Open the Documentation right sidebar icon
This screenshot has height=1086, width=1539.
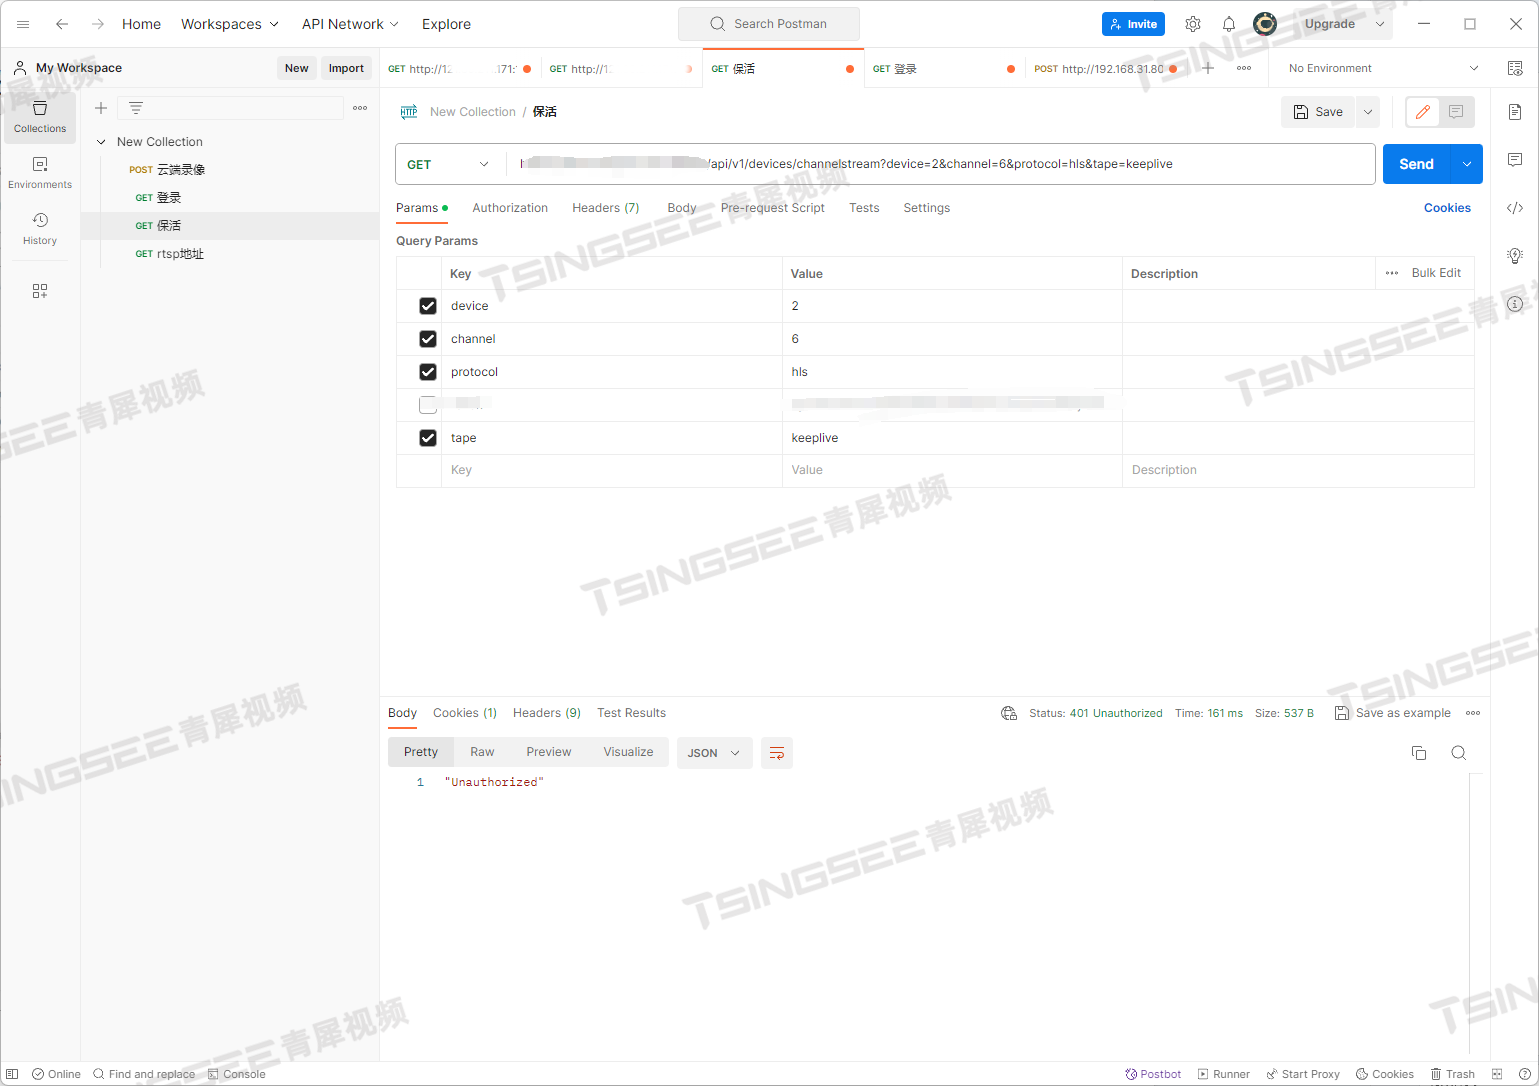[x=1515, y=112]
